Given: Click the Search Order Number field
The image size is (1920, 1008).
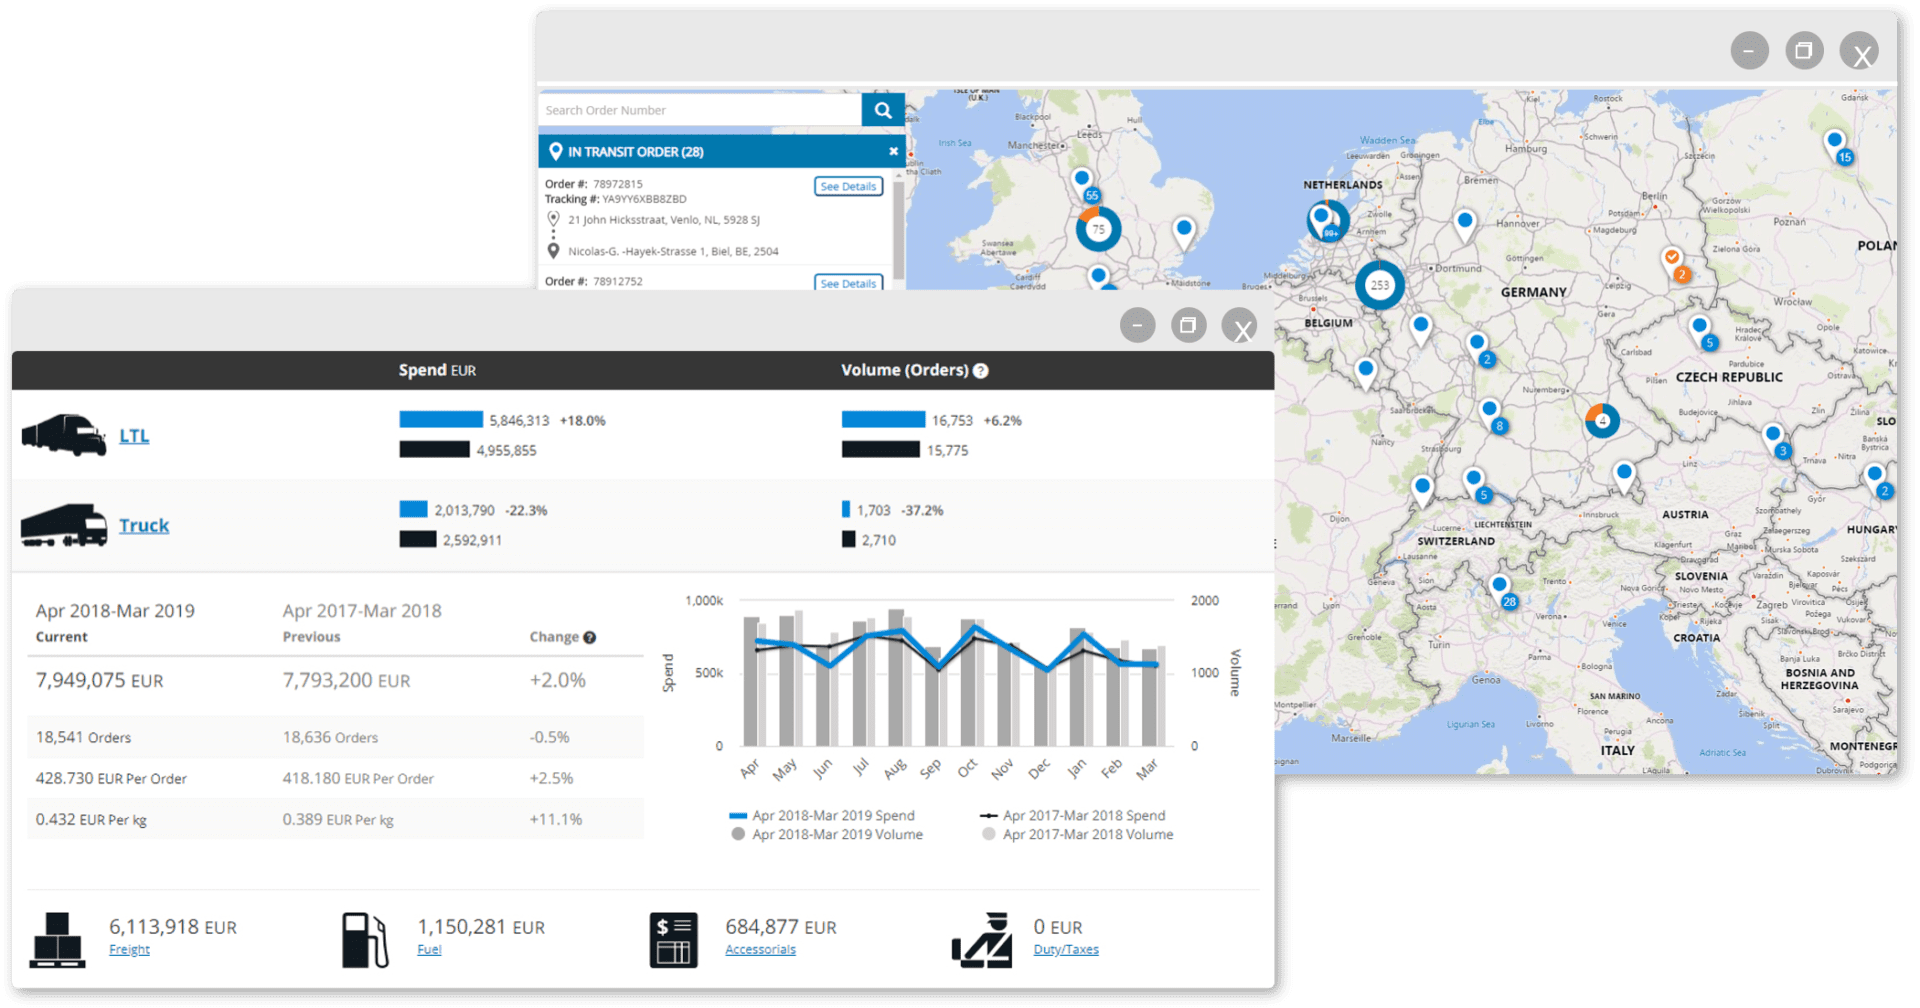Looking at the screenshot, I should point(700,110).
